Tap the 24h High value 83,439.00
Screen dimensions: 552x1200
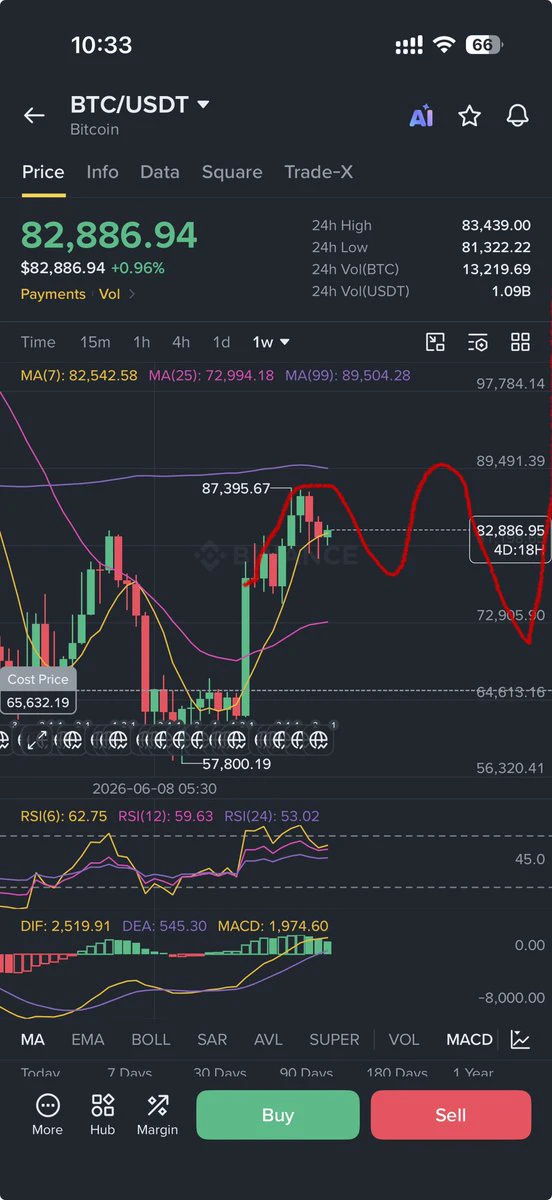[496, 226]
